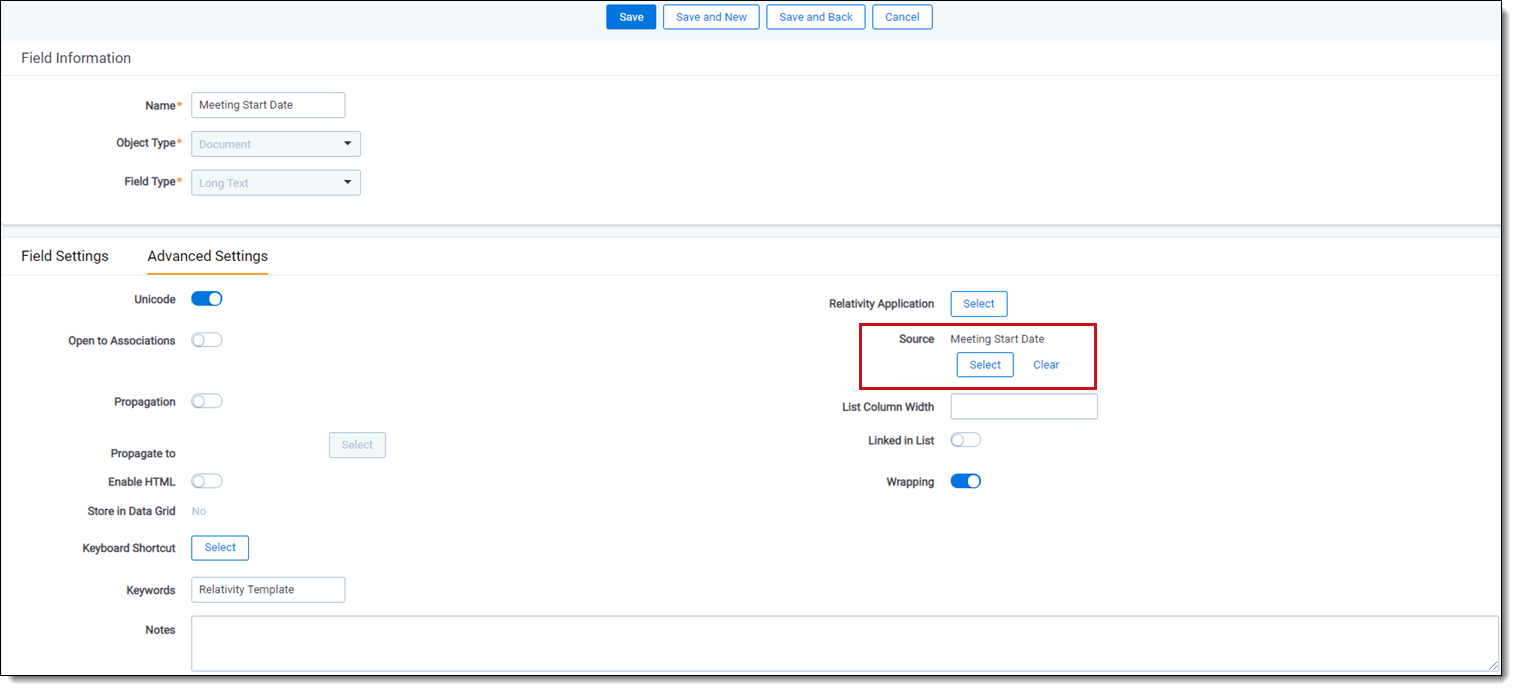1517x691 pixels.
Task: Click Select next to Relativity Application
Action: [978, 304]
